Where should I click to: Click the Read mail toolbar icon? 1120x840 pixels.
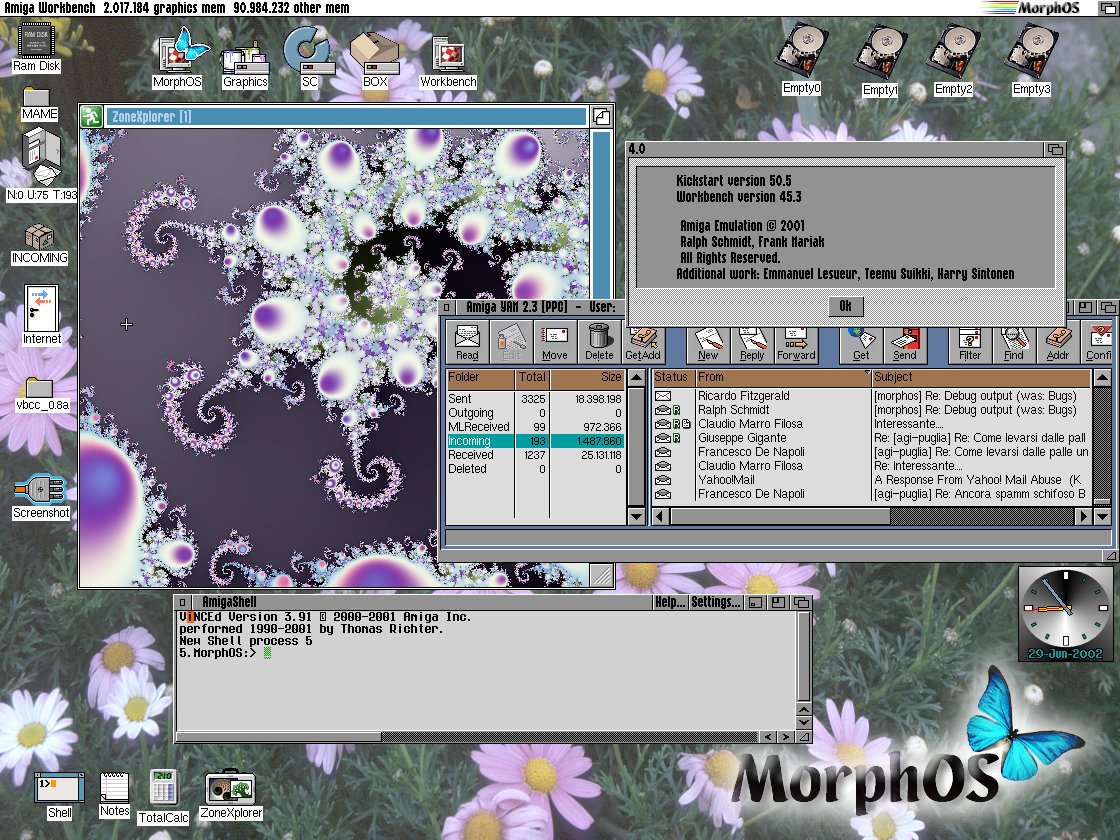(x=467, y=343)
